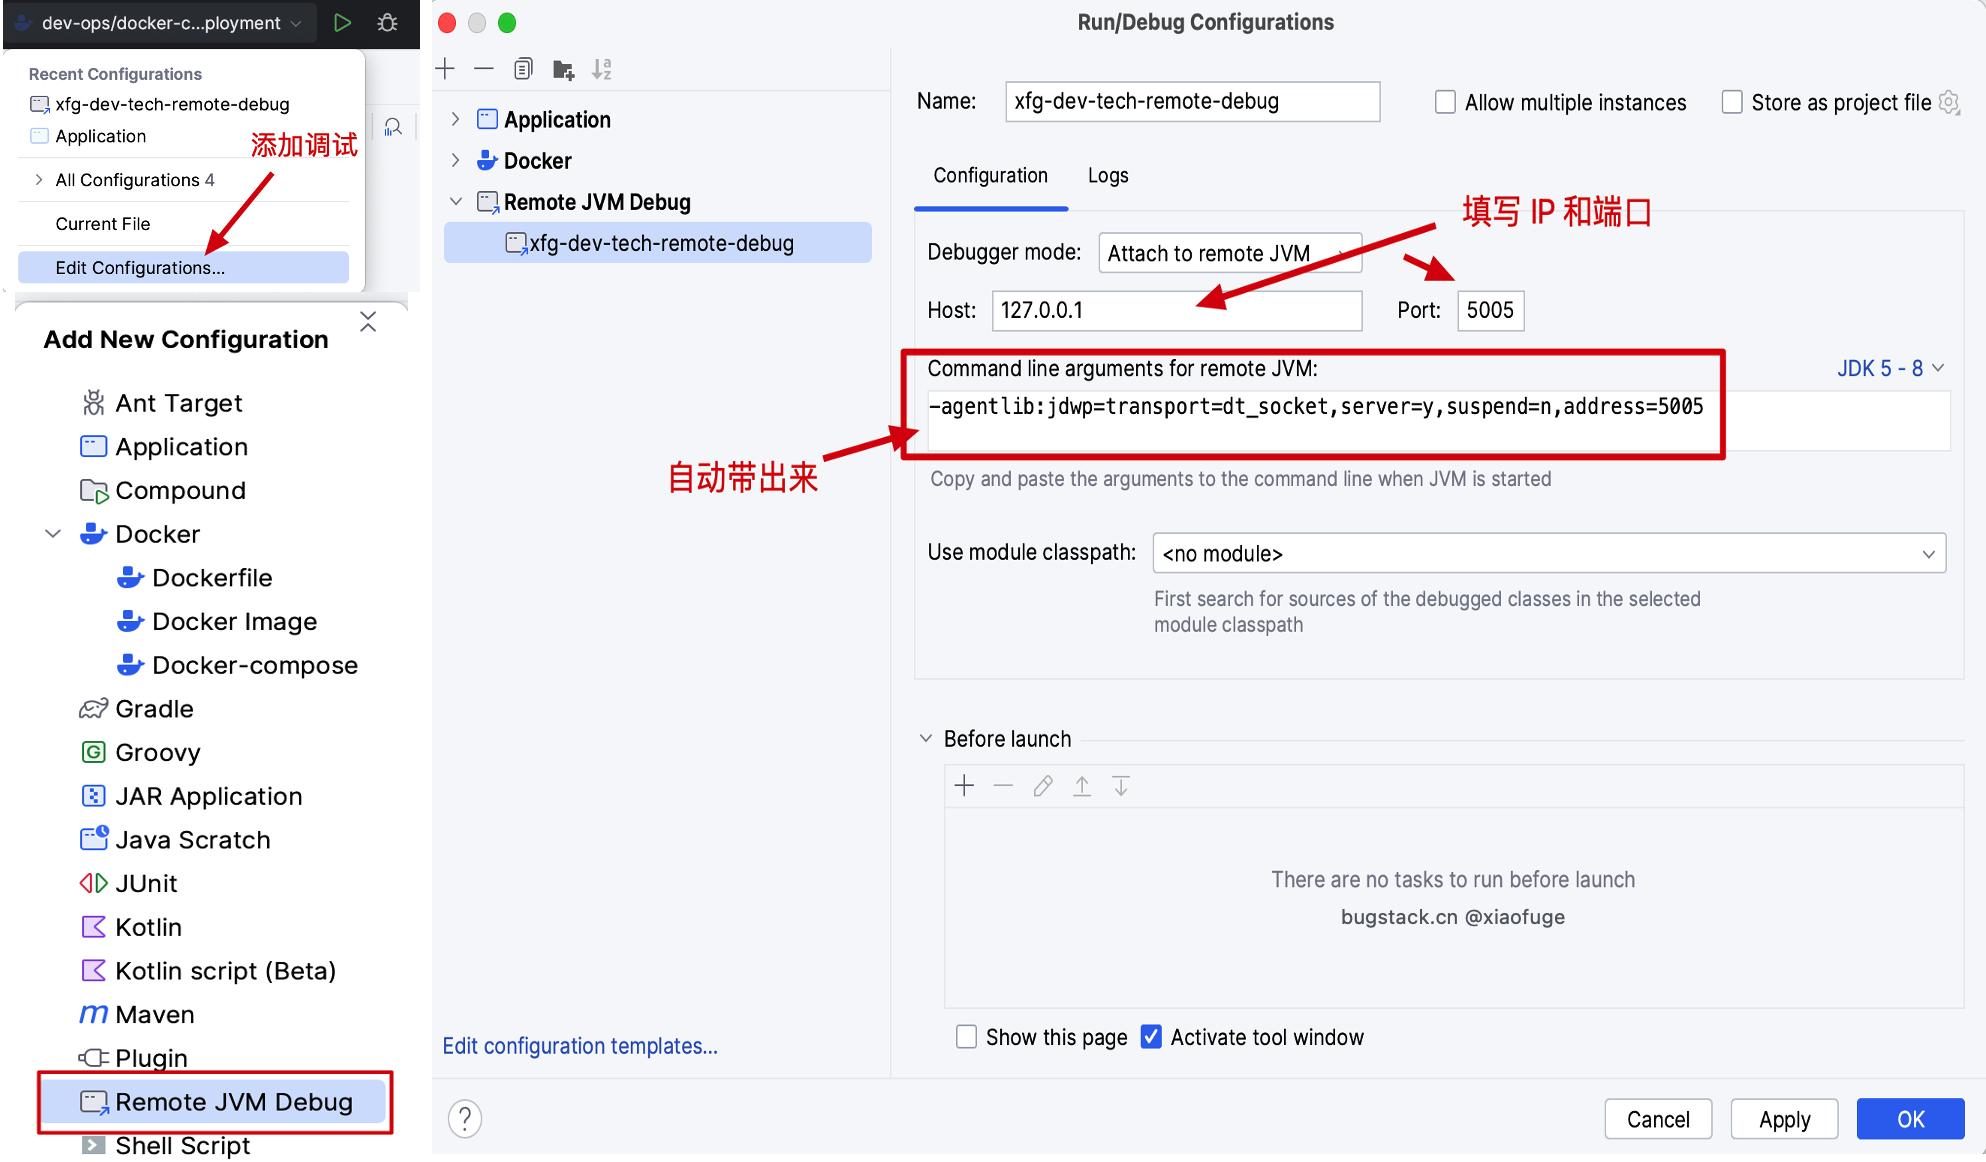Remove Before launch task with minus
Viewport: 1986px width, 1162px height.
[1003, 786]
